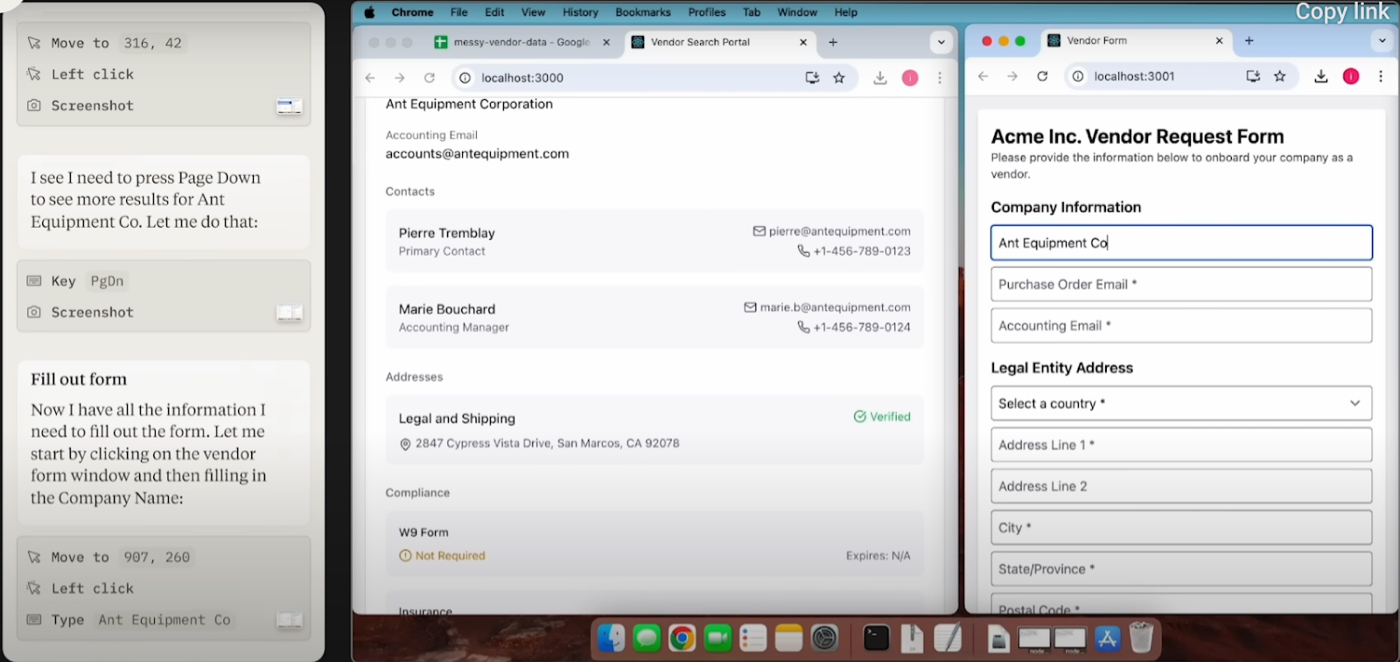The height and width of the screenshot is (662, 1400).
Task: Click the Apple logo menu
Action: point(368,12)
